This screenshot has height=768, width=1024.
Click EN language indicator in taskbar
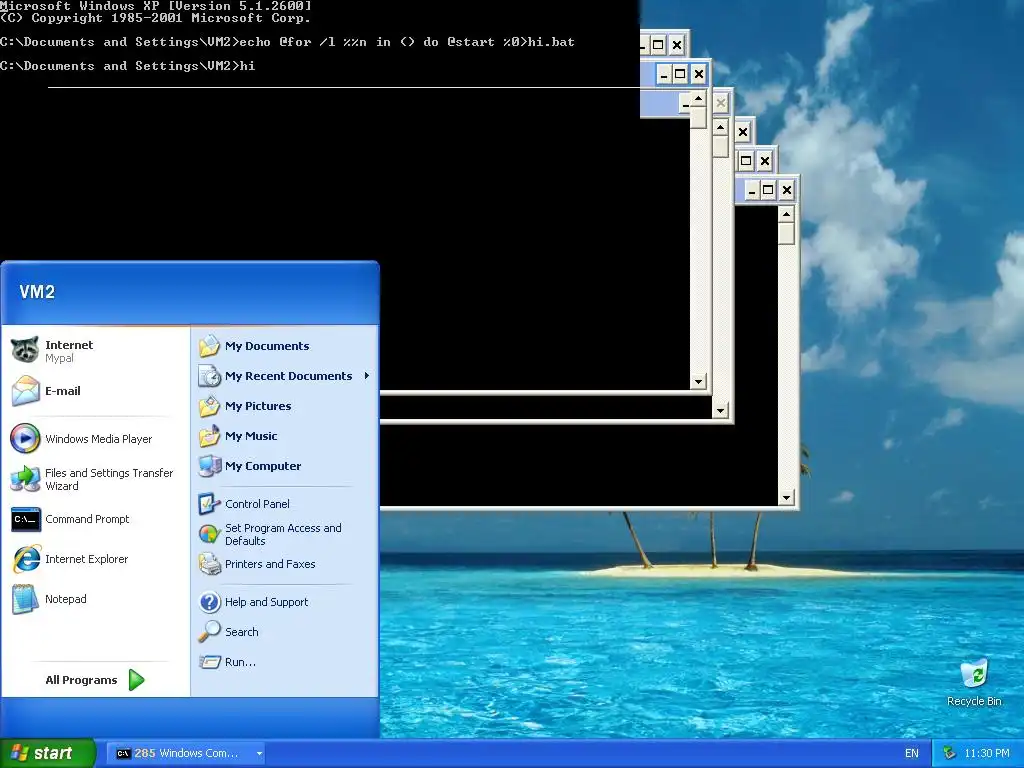912,753
